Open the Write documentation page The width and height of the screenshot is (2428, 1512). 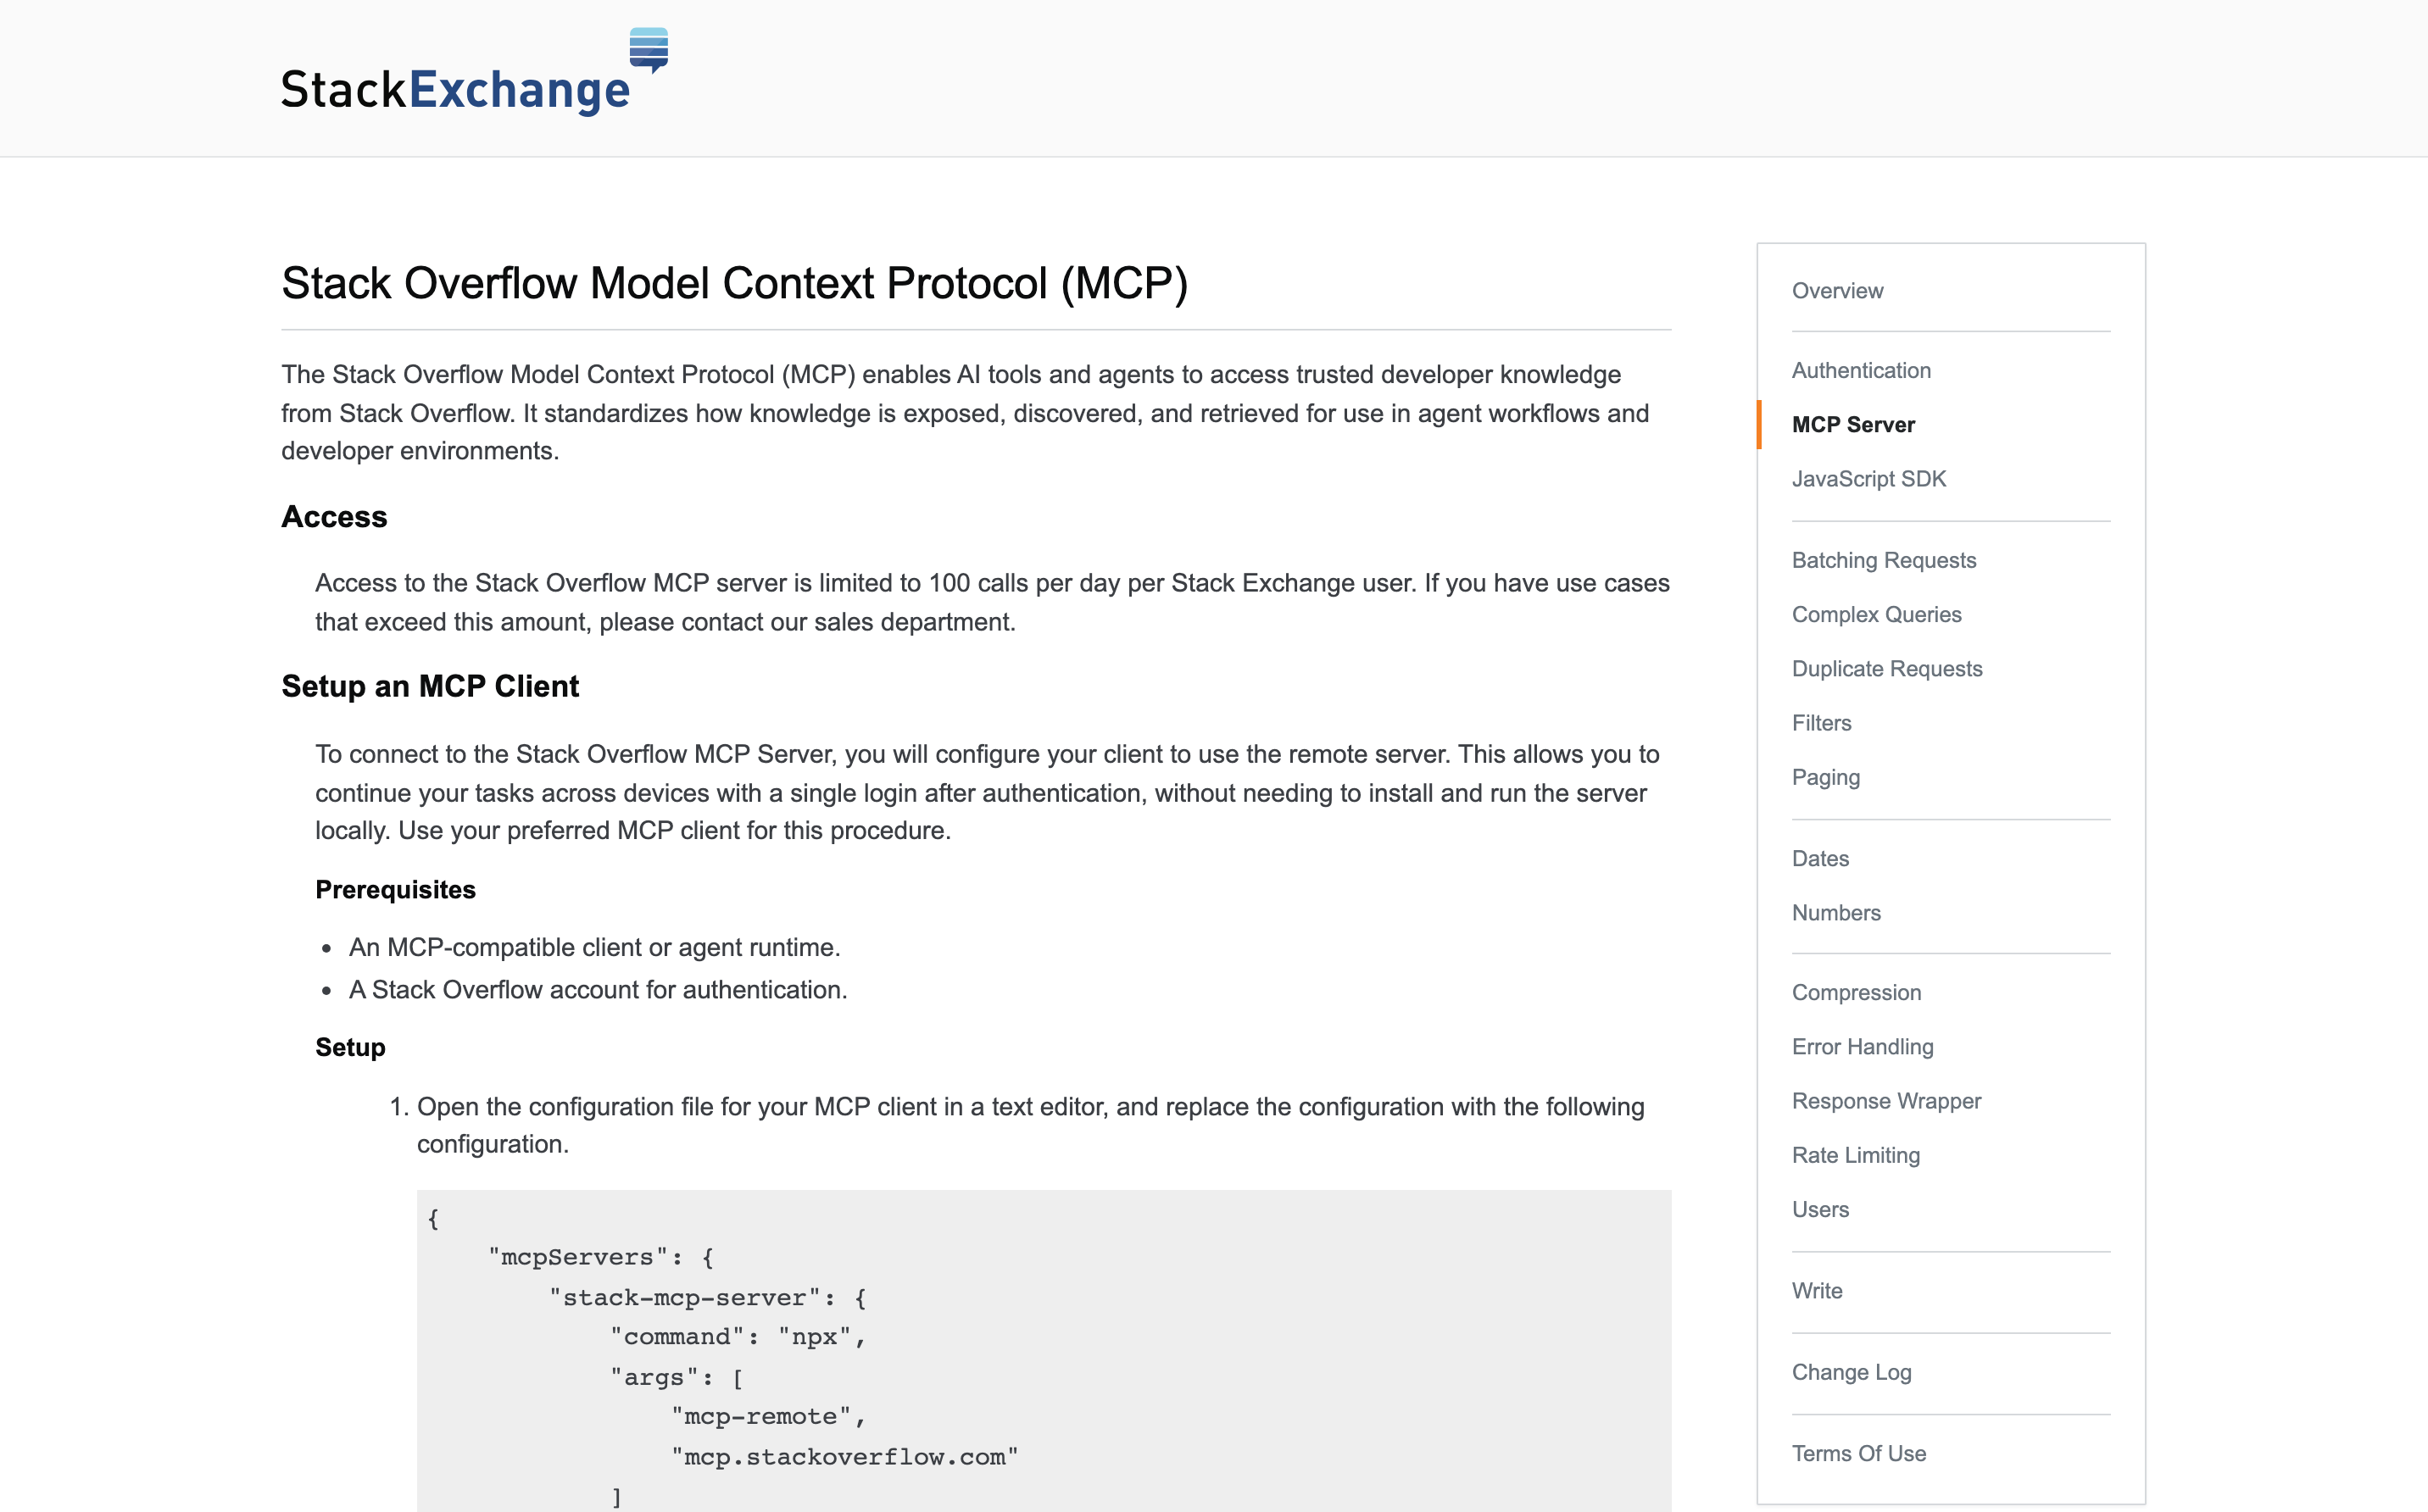1816,1291
